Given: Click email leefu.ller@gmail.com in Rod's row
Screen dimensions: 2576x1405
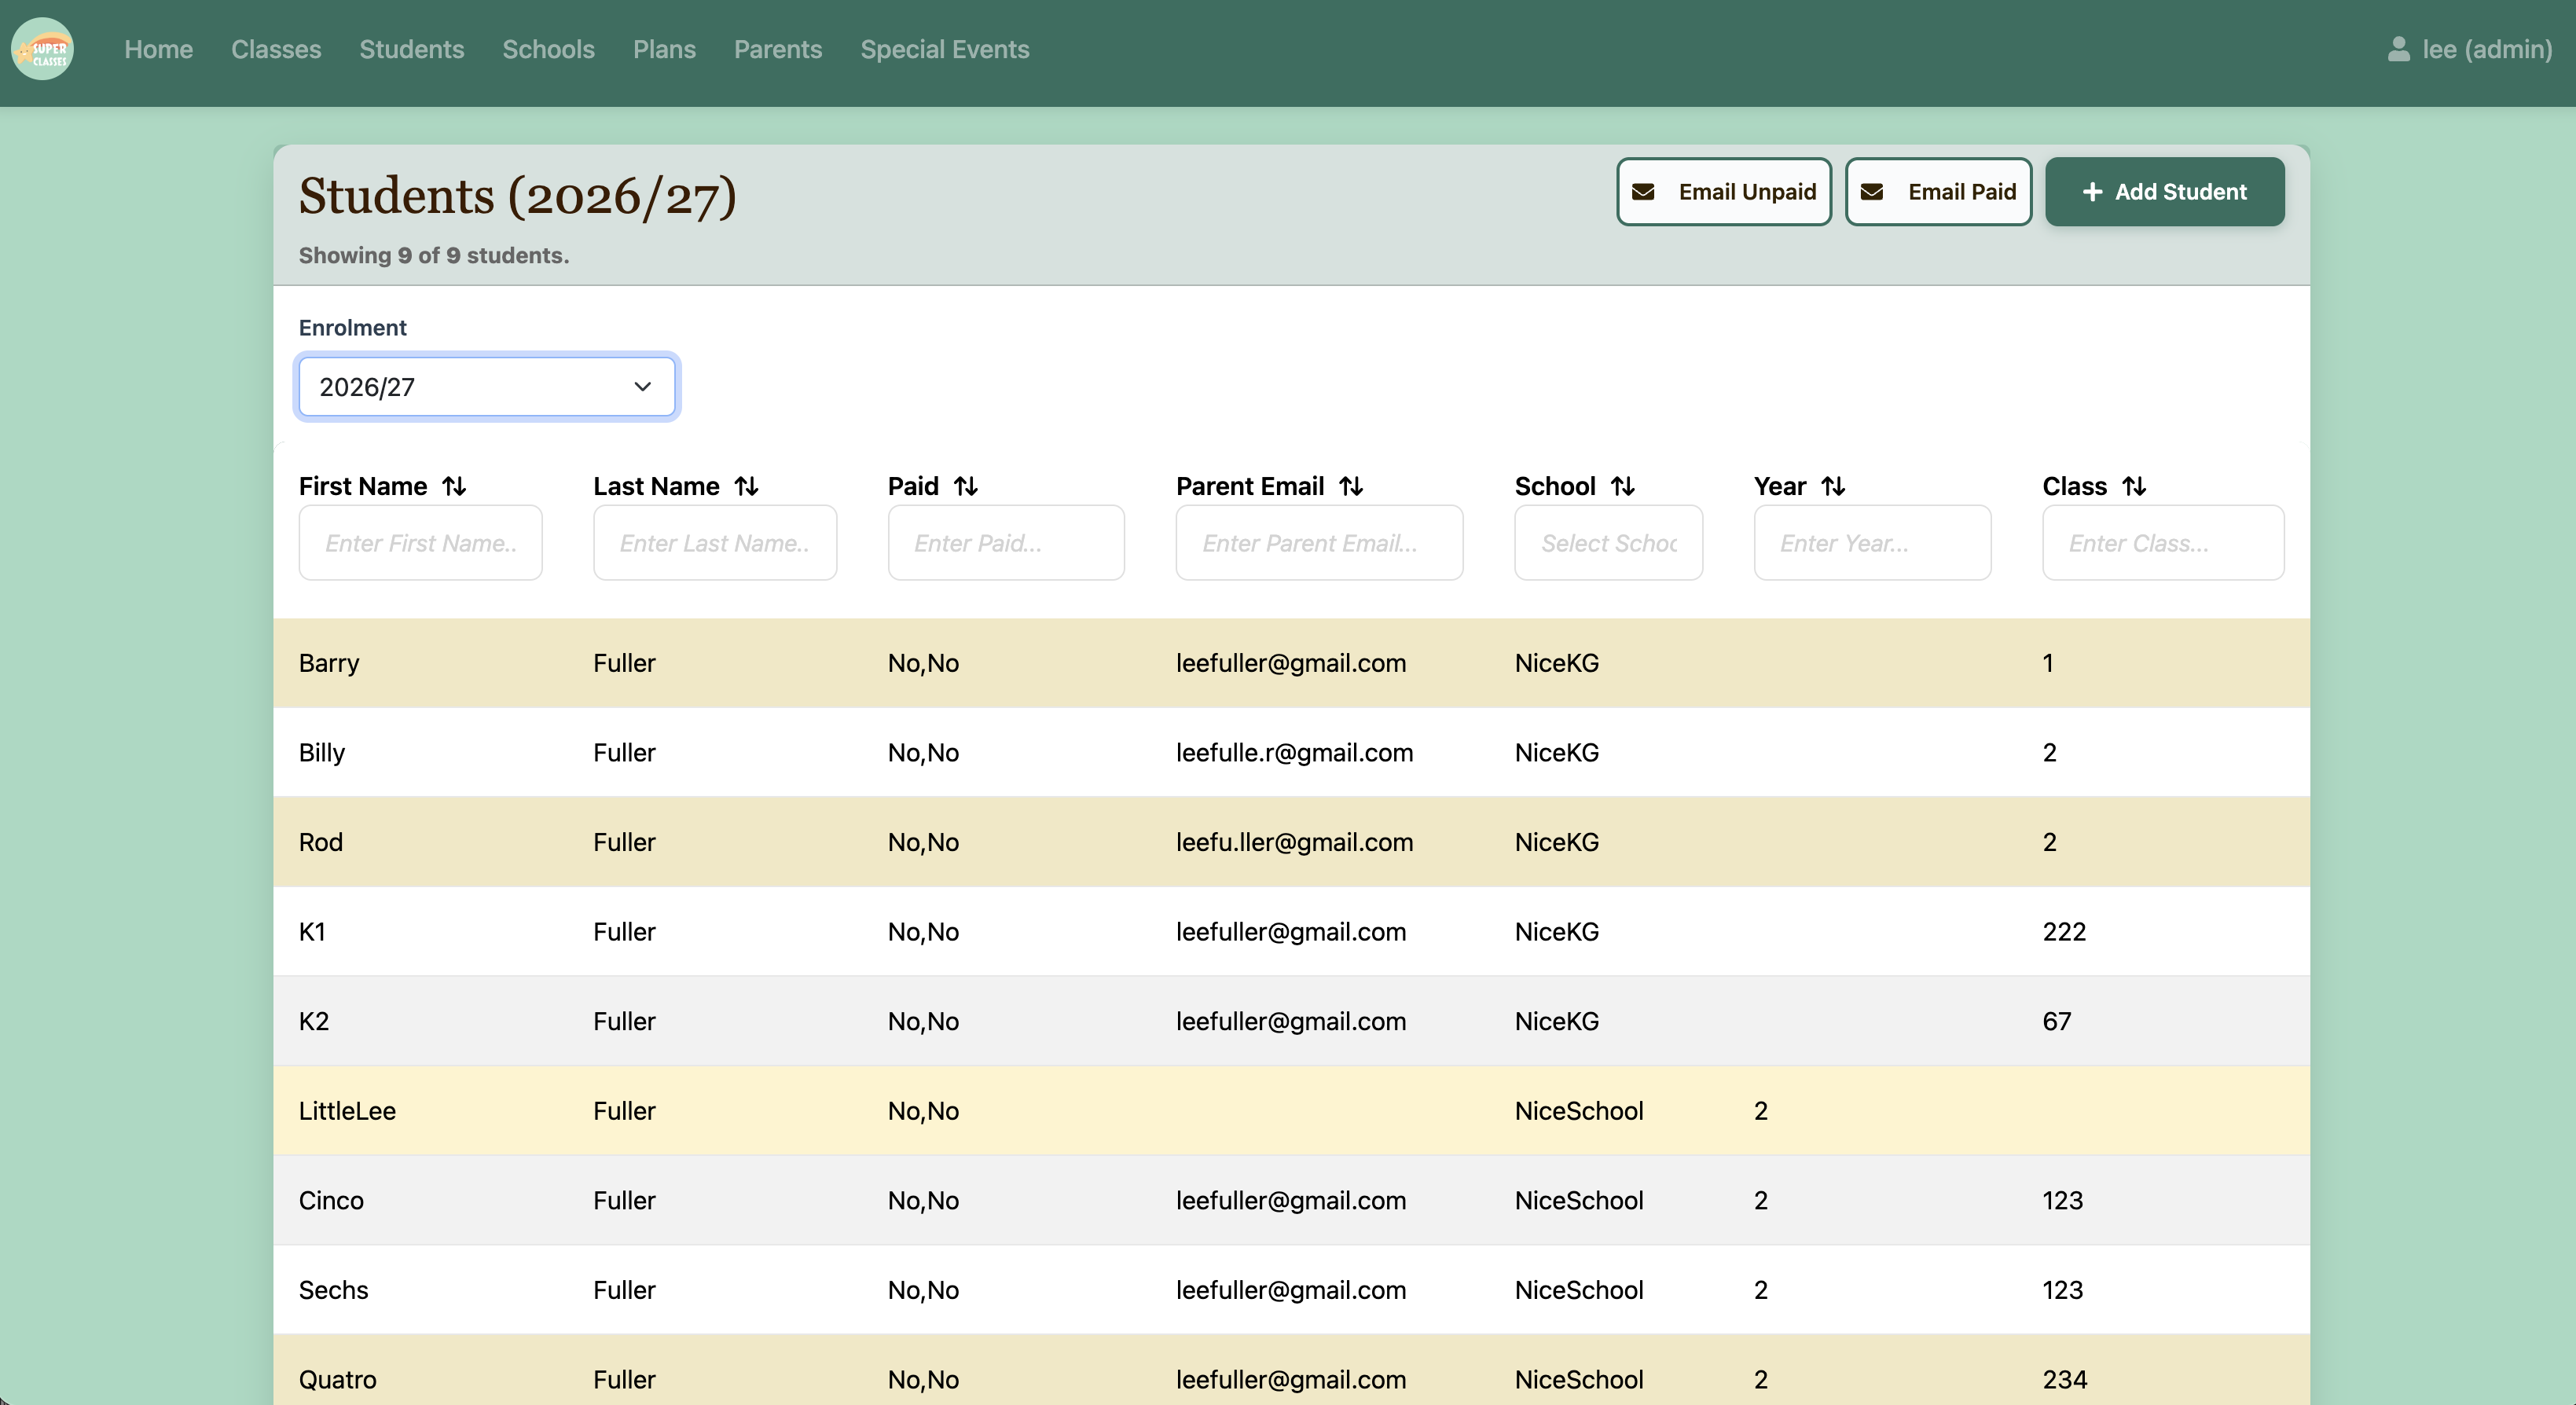Looking at the screenshot, I should pos(1294,842).
